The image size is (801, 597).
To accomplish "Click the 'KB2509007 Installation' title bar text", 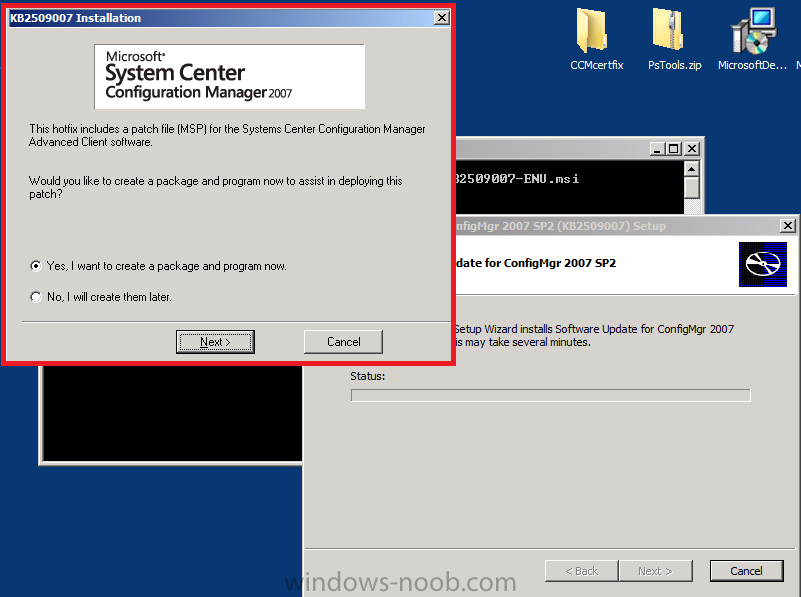I will click(76, 18).
